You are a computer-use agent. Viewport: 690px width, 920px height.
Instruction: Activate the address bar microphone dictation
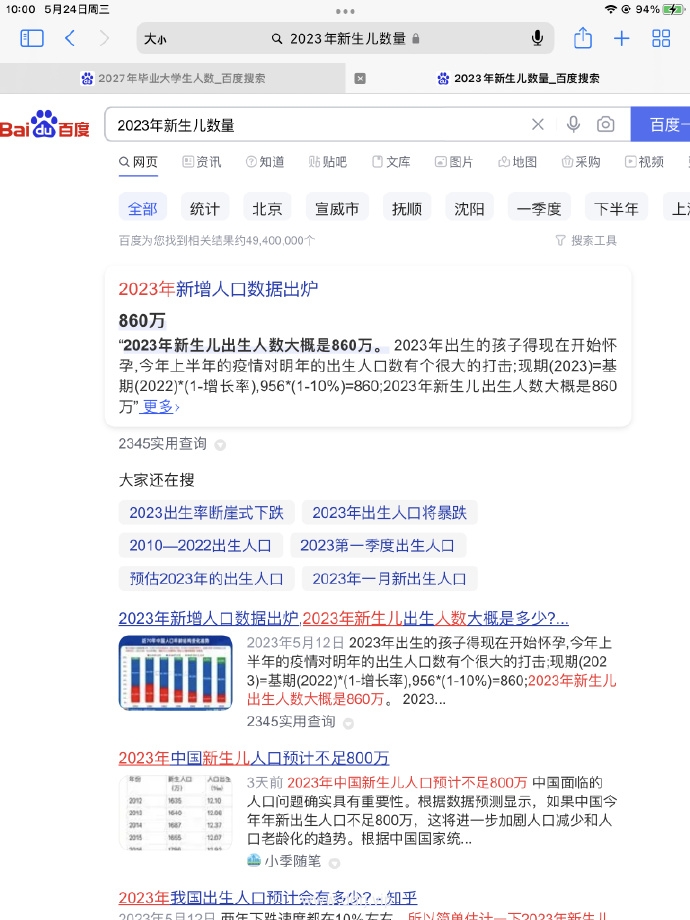pos(537,39)
